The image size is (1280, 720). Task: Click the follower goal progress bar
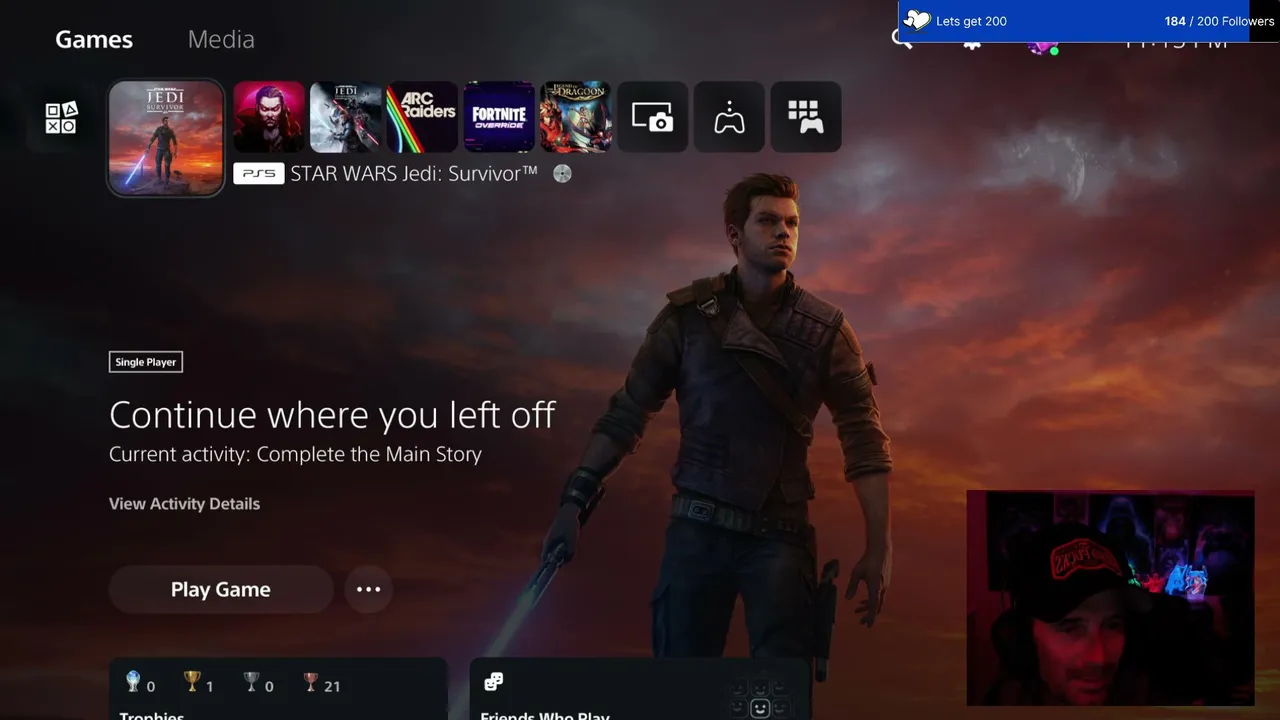(1089, 21)
